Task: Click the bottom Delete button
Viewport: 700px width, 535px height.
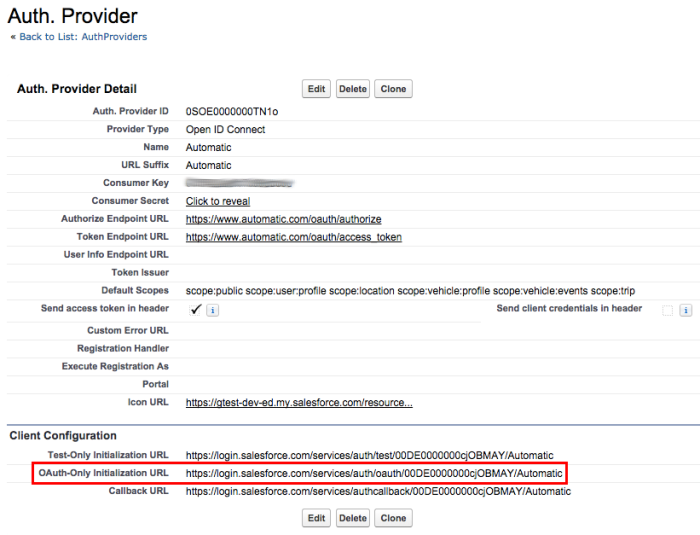Action: [353, 518]
